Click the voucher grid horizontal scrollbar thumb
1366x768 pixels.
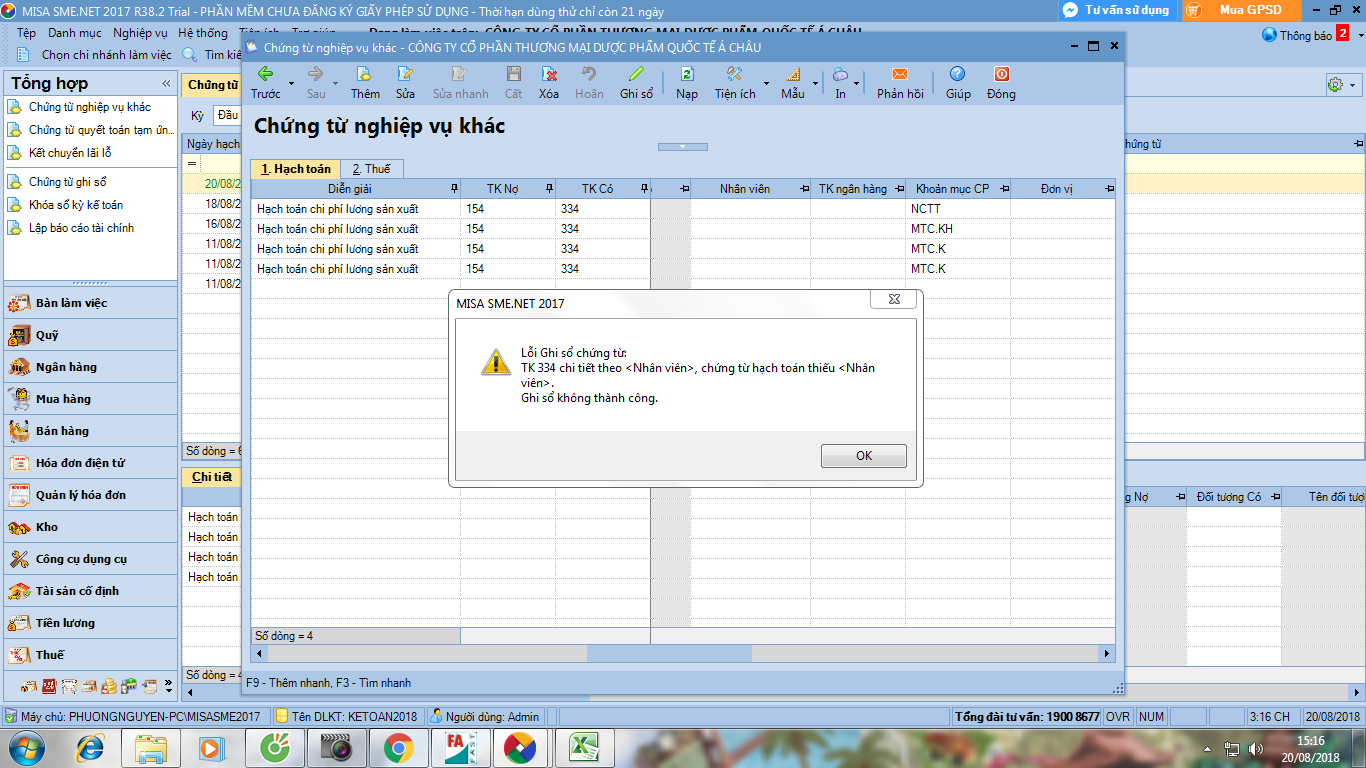point(669,653)
